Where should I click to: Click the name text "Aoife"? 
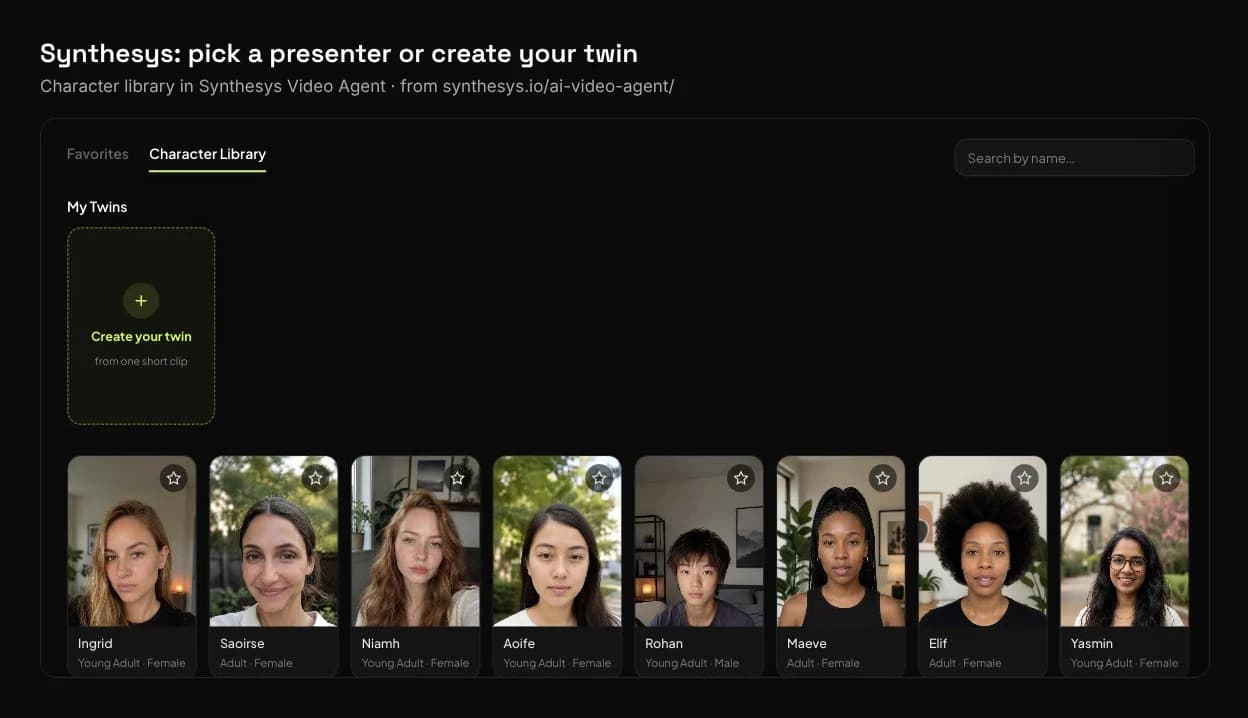pyautogui.click(x=519, y=644)
